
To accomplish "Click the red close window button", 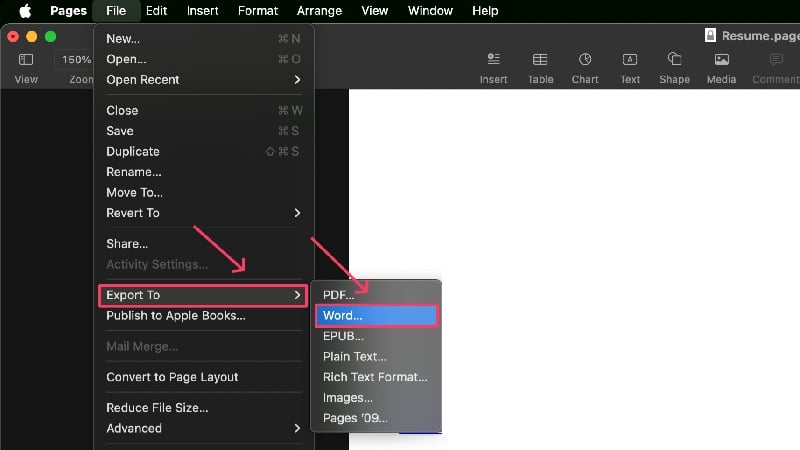I will 13,37.
